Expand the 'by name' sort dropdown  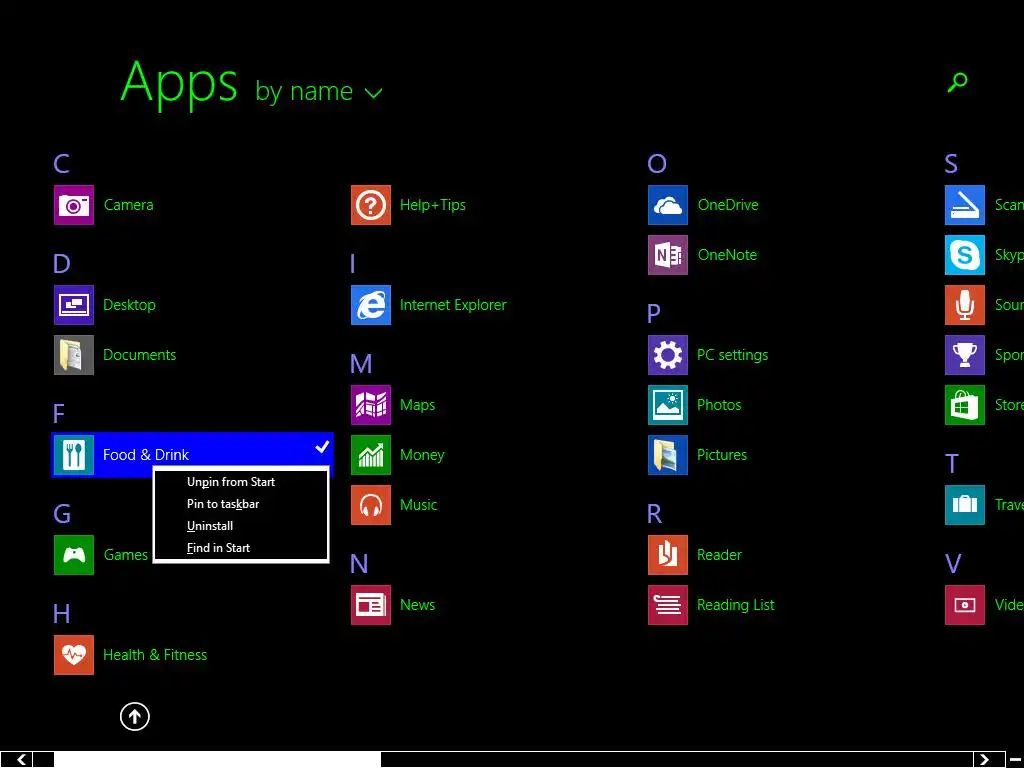[x=319, y=91]
